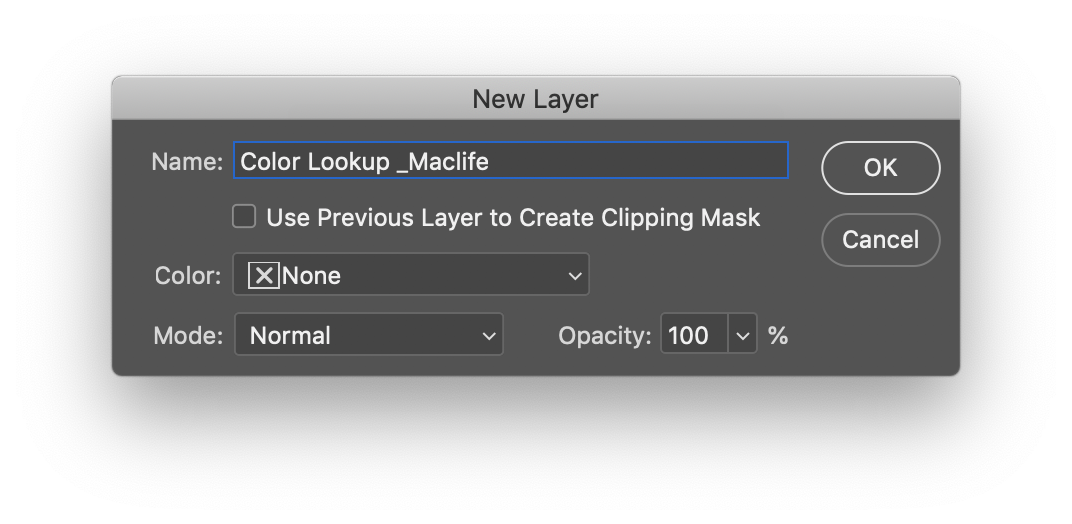Viewport: 1072px width, 524px height.
Task: Select the "None" text in Color dropdown
Action: tap(312, 276)
